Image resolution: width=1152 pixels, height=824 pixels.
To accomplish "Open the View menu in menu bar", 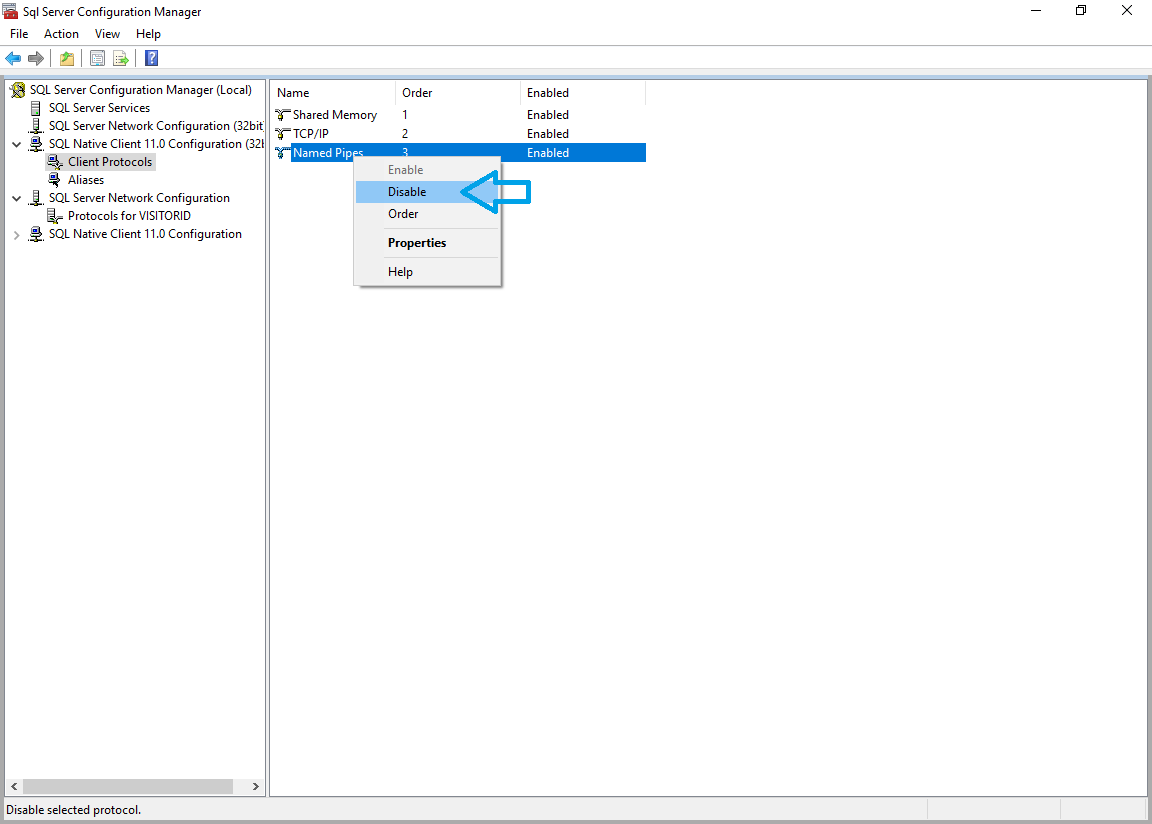I will [x=107, y=34].
